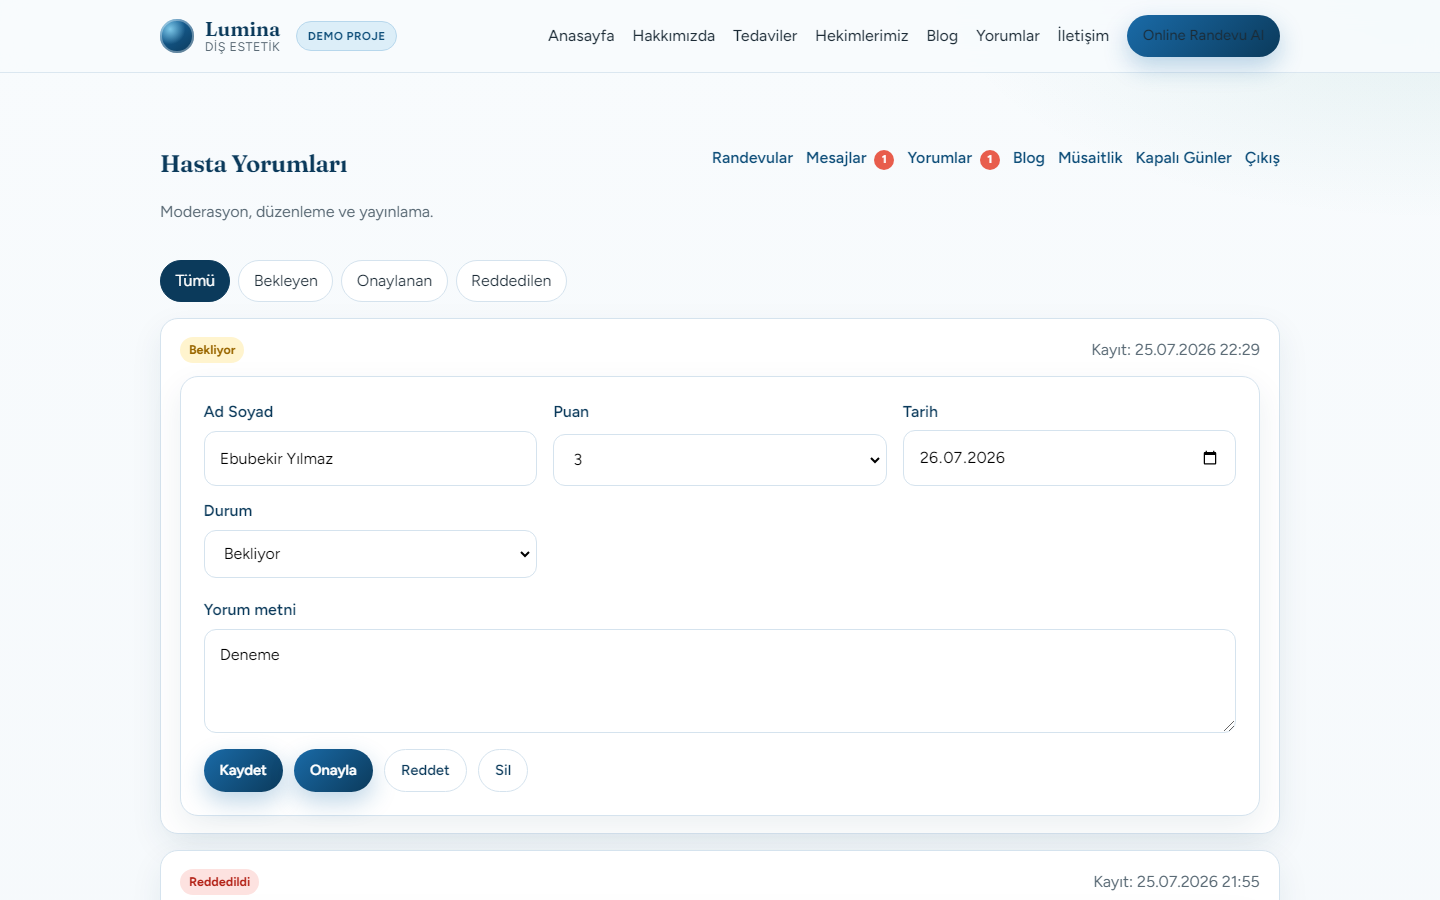Expand the Durum status dropdown
Viewport: 1440px width, 900px height.
370,554
